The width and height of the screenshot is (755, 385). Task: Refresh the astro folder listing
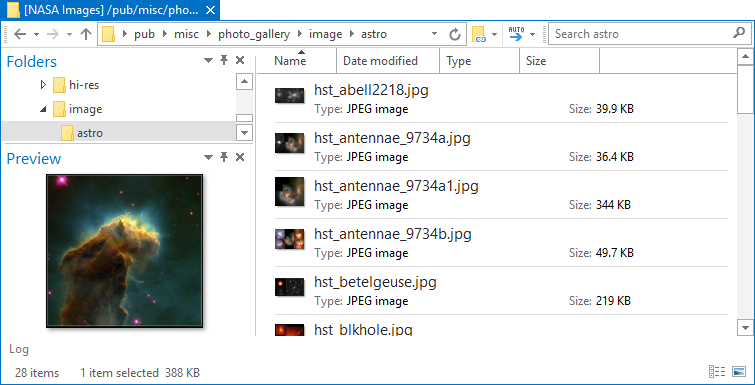click(455, 34)
